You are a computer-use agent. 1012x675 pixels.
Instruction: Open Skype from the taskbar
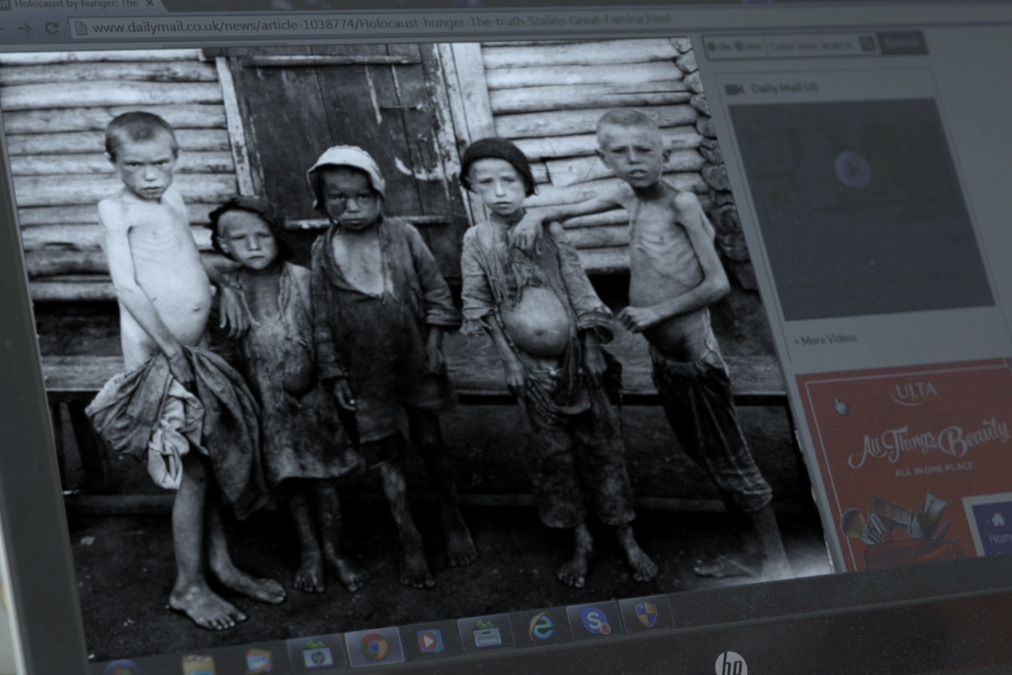594,620
